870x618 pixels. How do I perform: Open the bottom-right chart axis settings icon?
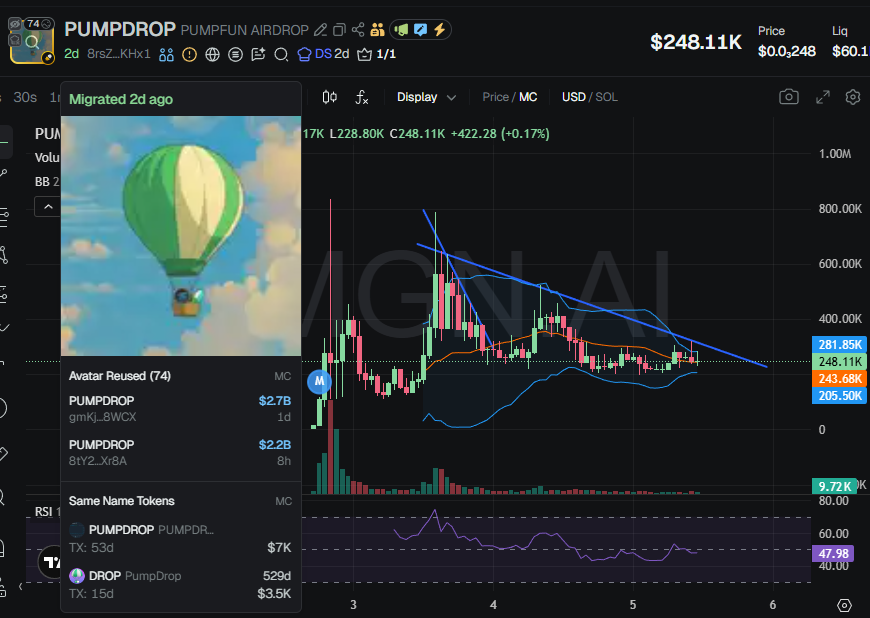click(844, 605)
